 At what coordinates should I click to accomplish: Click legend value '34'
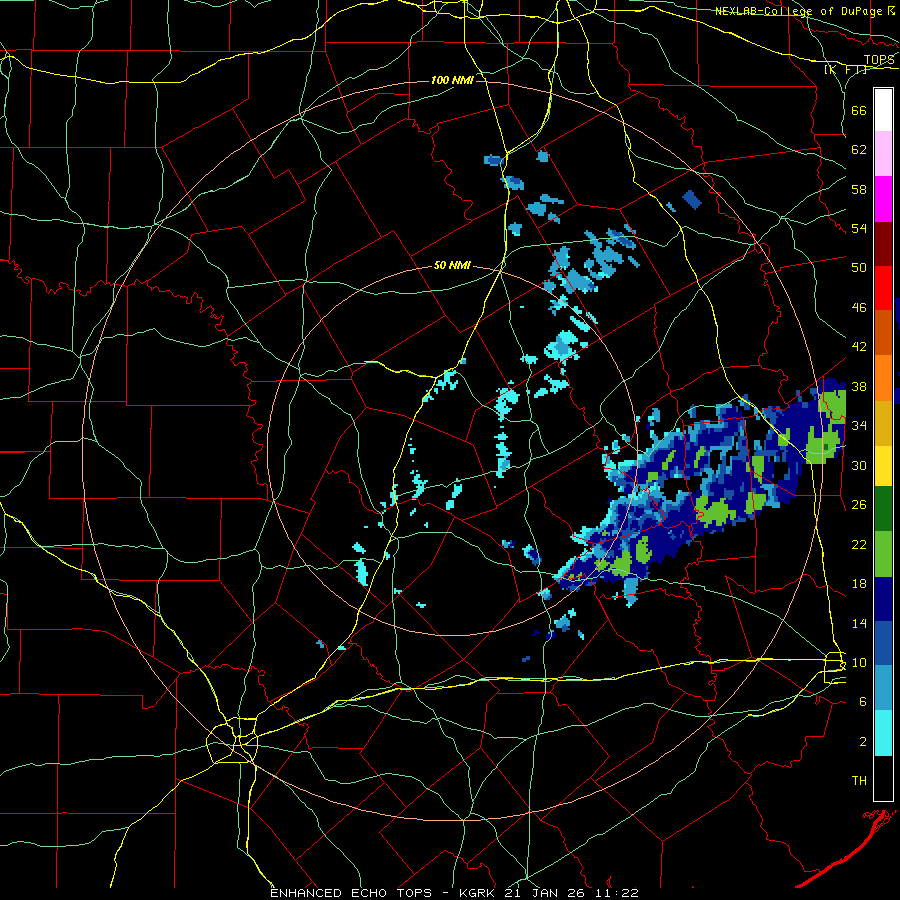[859, 426]
